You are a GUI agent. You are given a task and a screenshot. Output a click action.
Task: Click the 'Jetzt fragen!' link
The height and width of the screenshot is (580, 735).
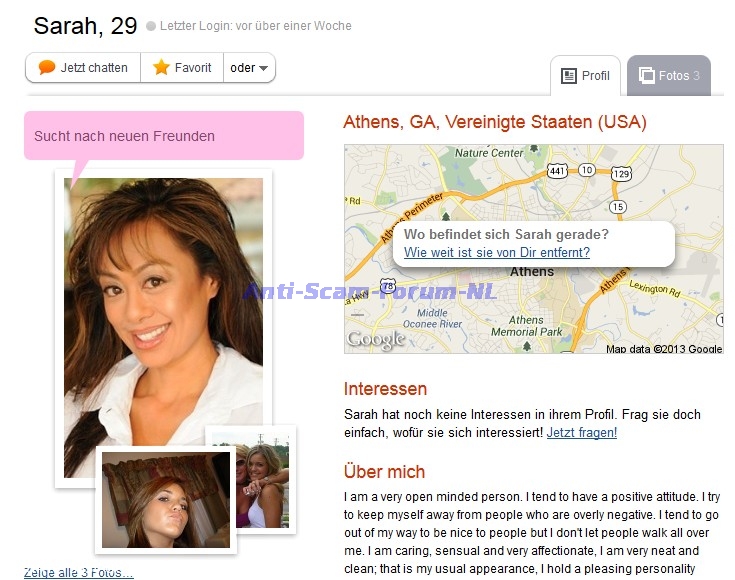582,432
